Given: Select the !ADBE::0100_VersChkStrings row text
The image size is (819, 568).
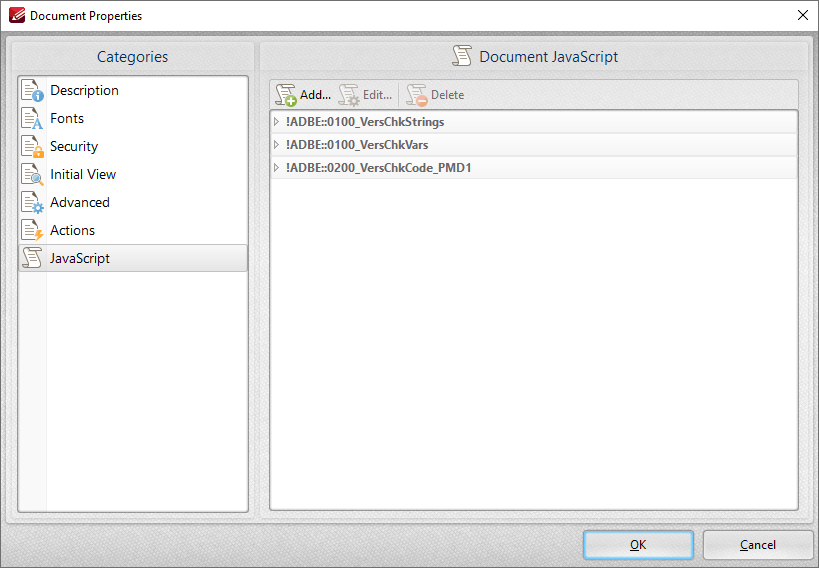Looking at the screenshot, I should [x=365, y=122].
